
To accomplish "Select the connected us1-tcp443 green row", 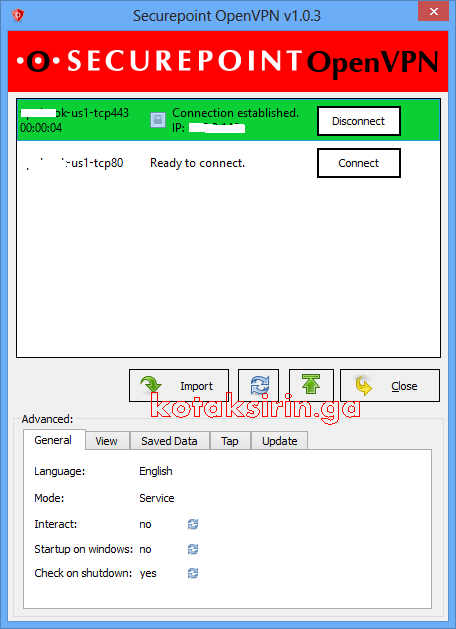I will click(228, 120).
